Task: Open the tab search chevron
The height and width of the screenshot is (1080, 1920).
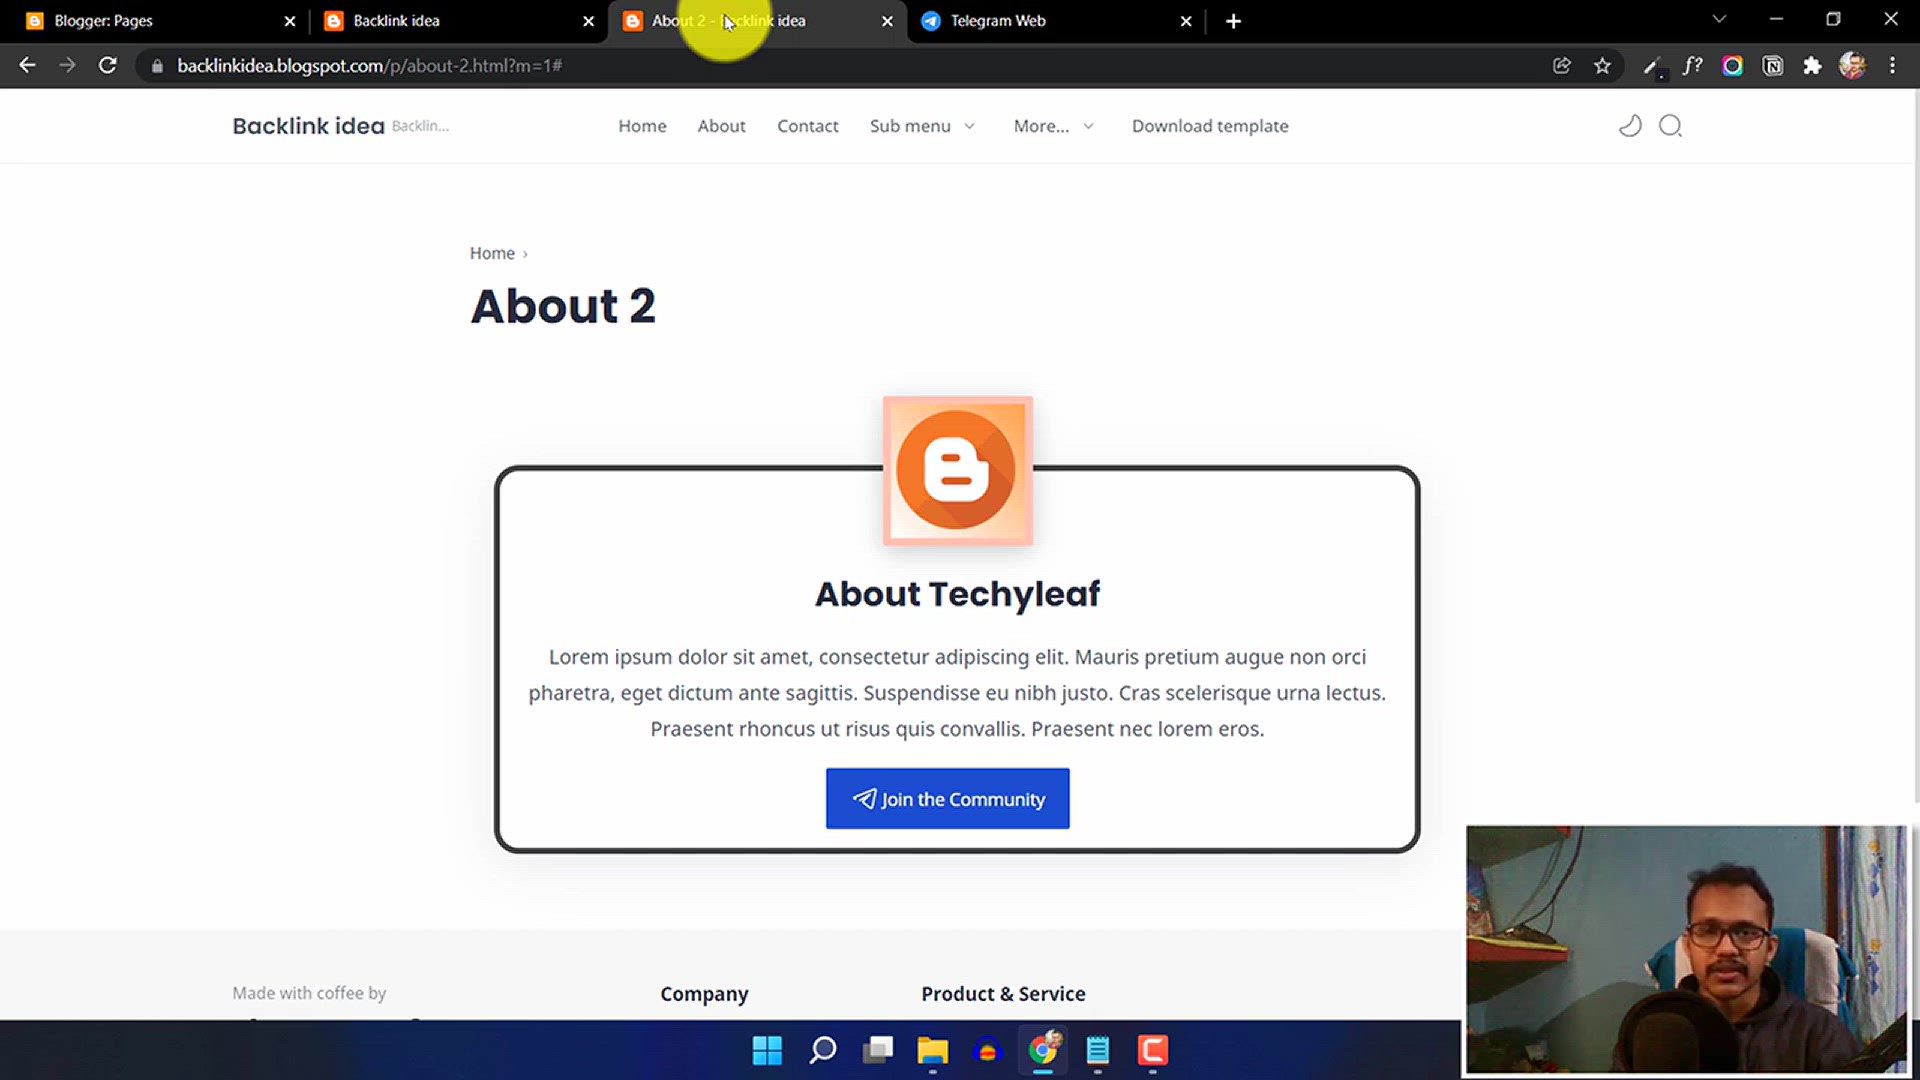Action: click(x=1719, y=19)
